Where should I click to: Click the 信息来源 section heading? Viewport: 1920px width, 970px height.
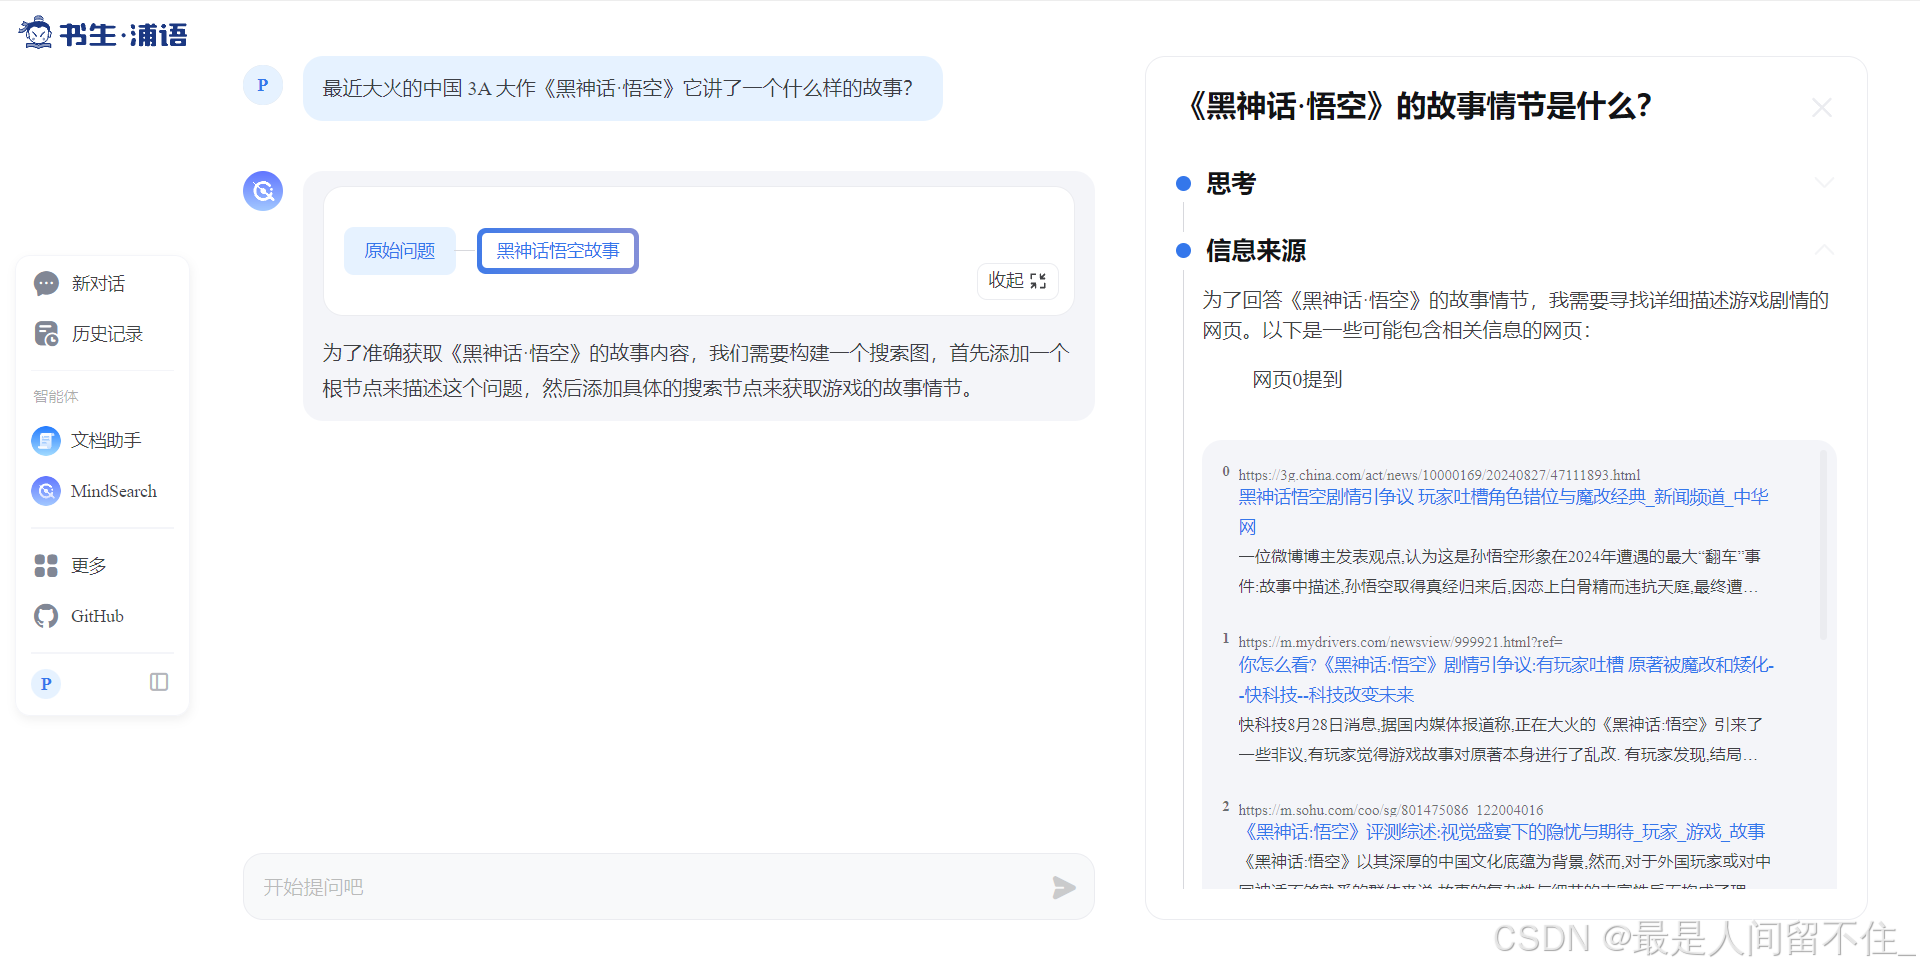click(x=1255, y=251)
